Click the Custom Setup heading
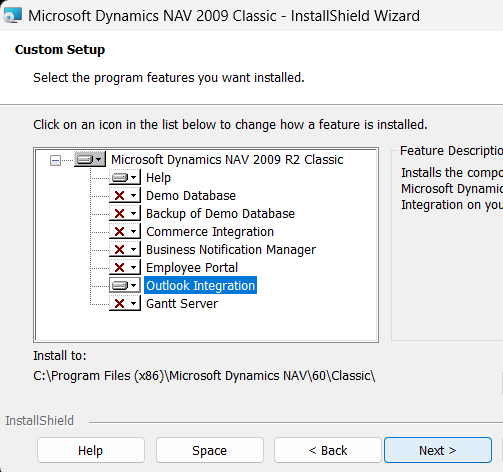 click(60, 50)
